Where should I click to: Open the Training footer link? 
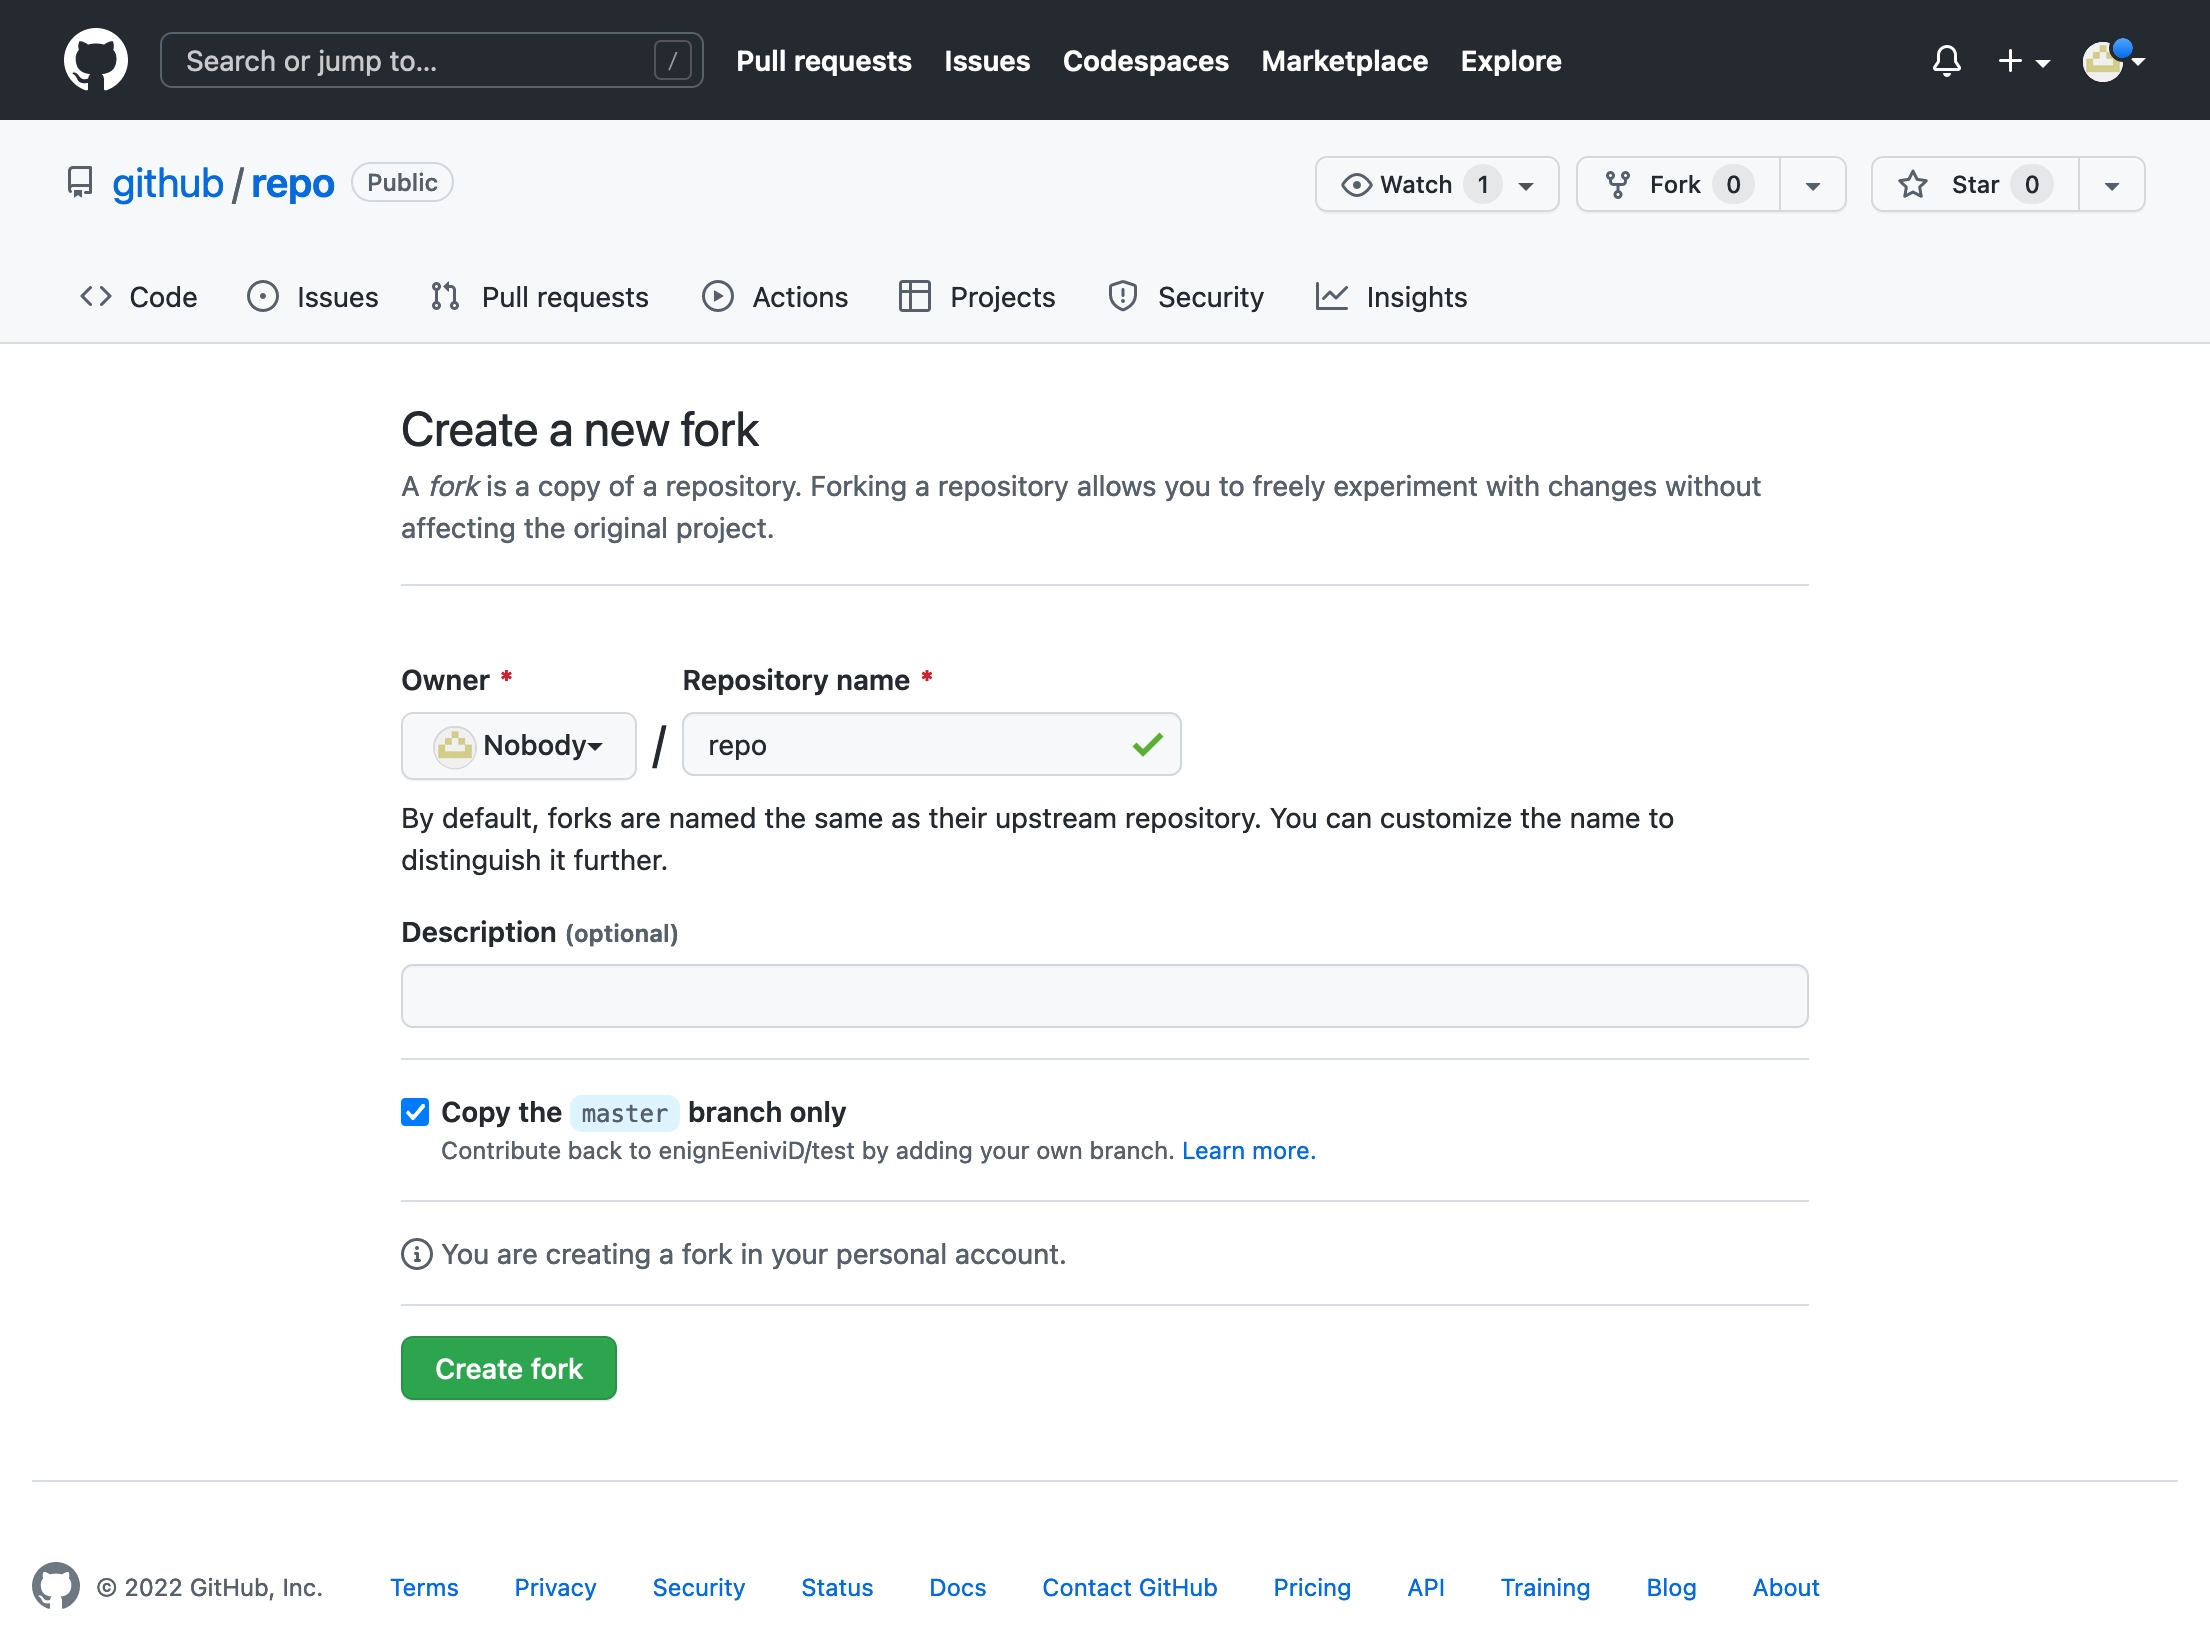click(x=1545, y=1587)
